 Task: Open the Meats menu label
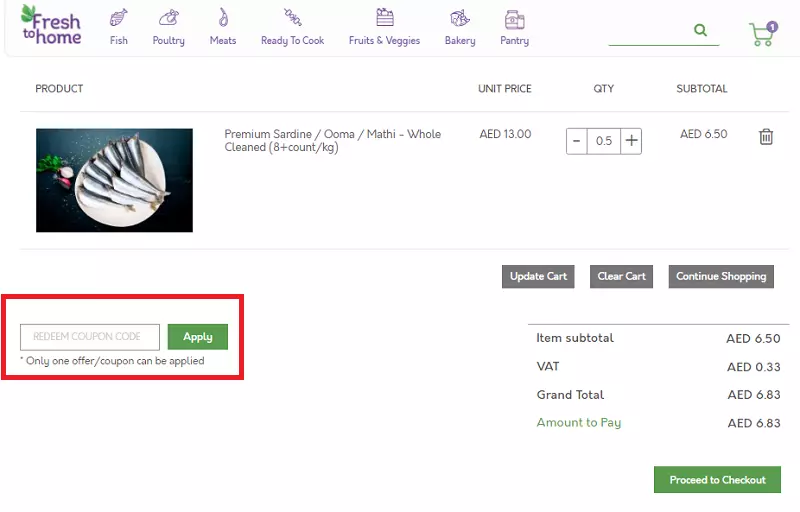223,40
